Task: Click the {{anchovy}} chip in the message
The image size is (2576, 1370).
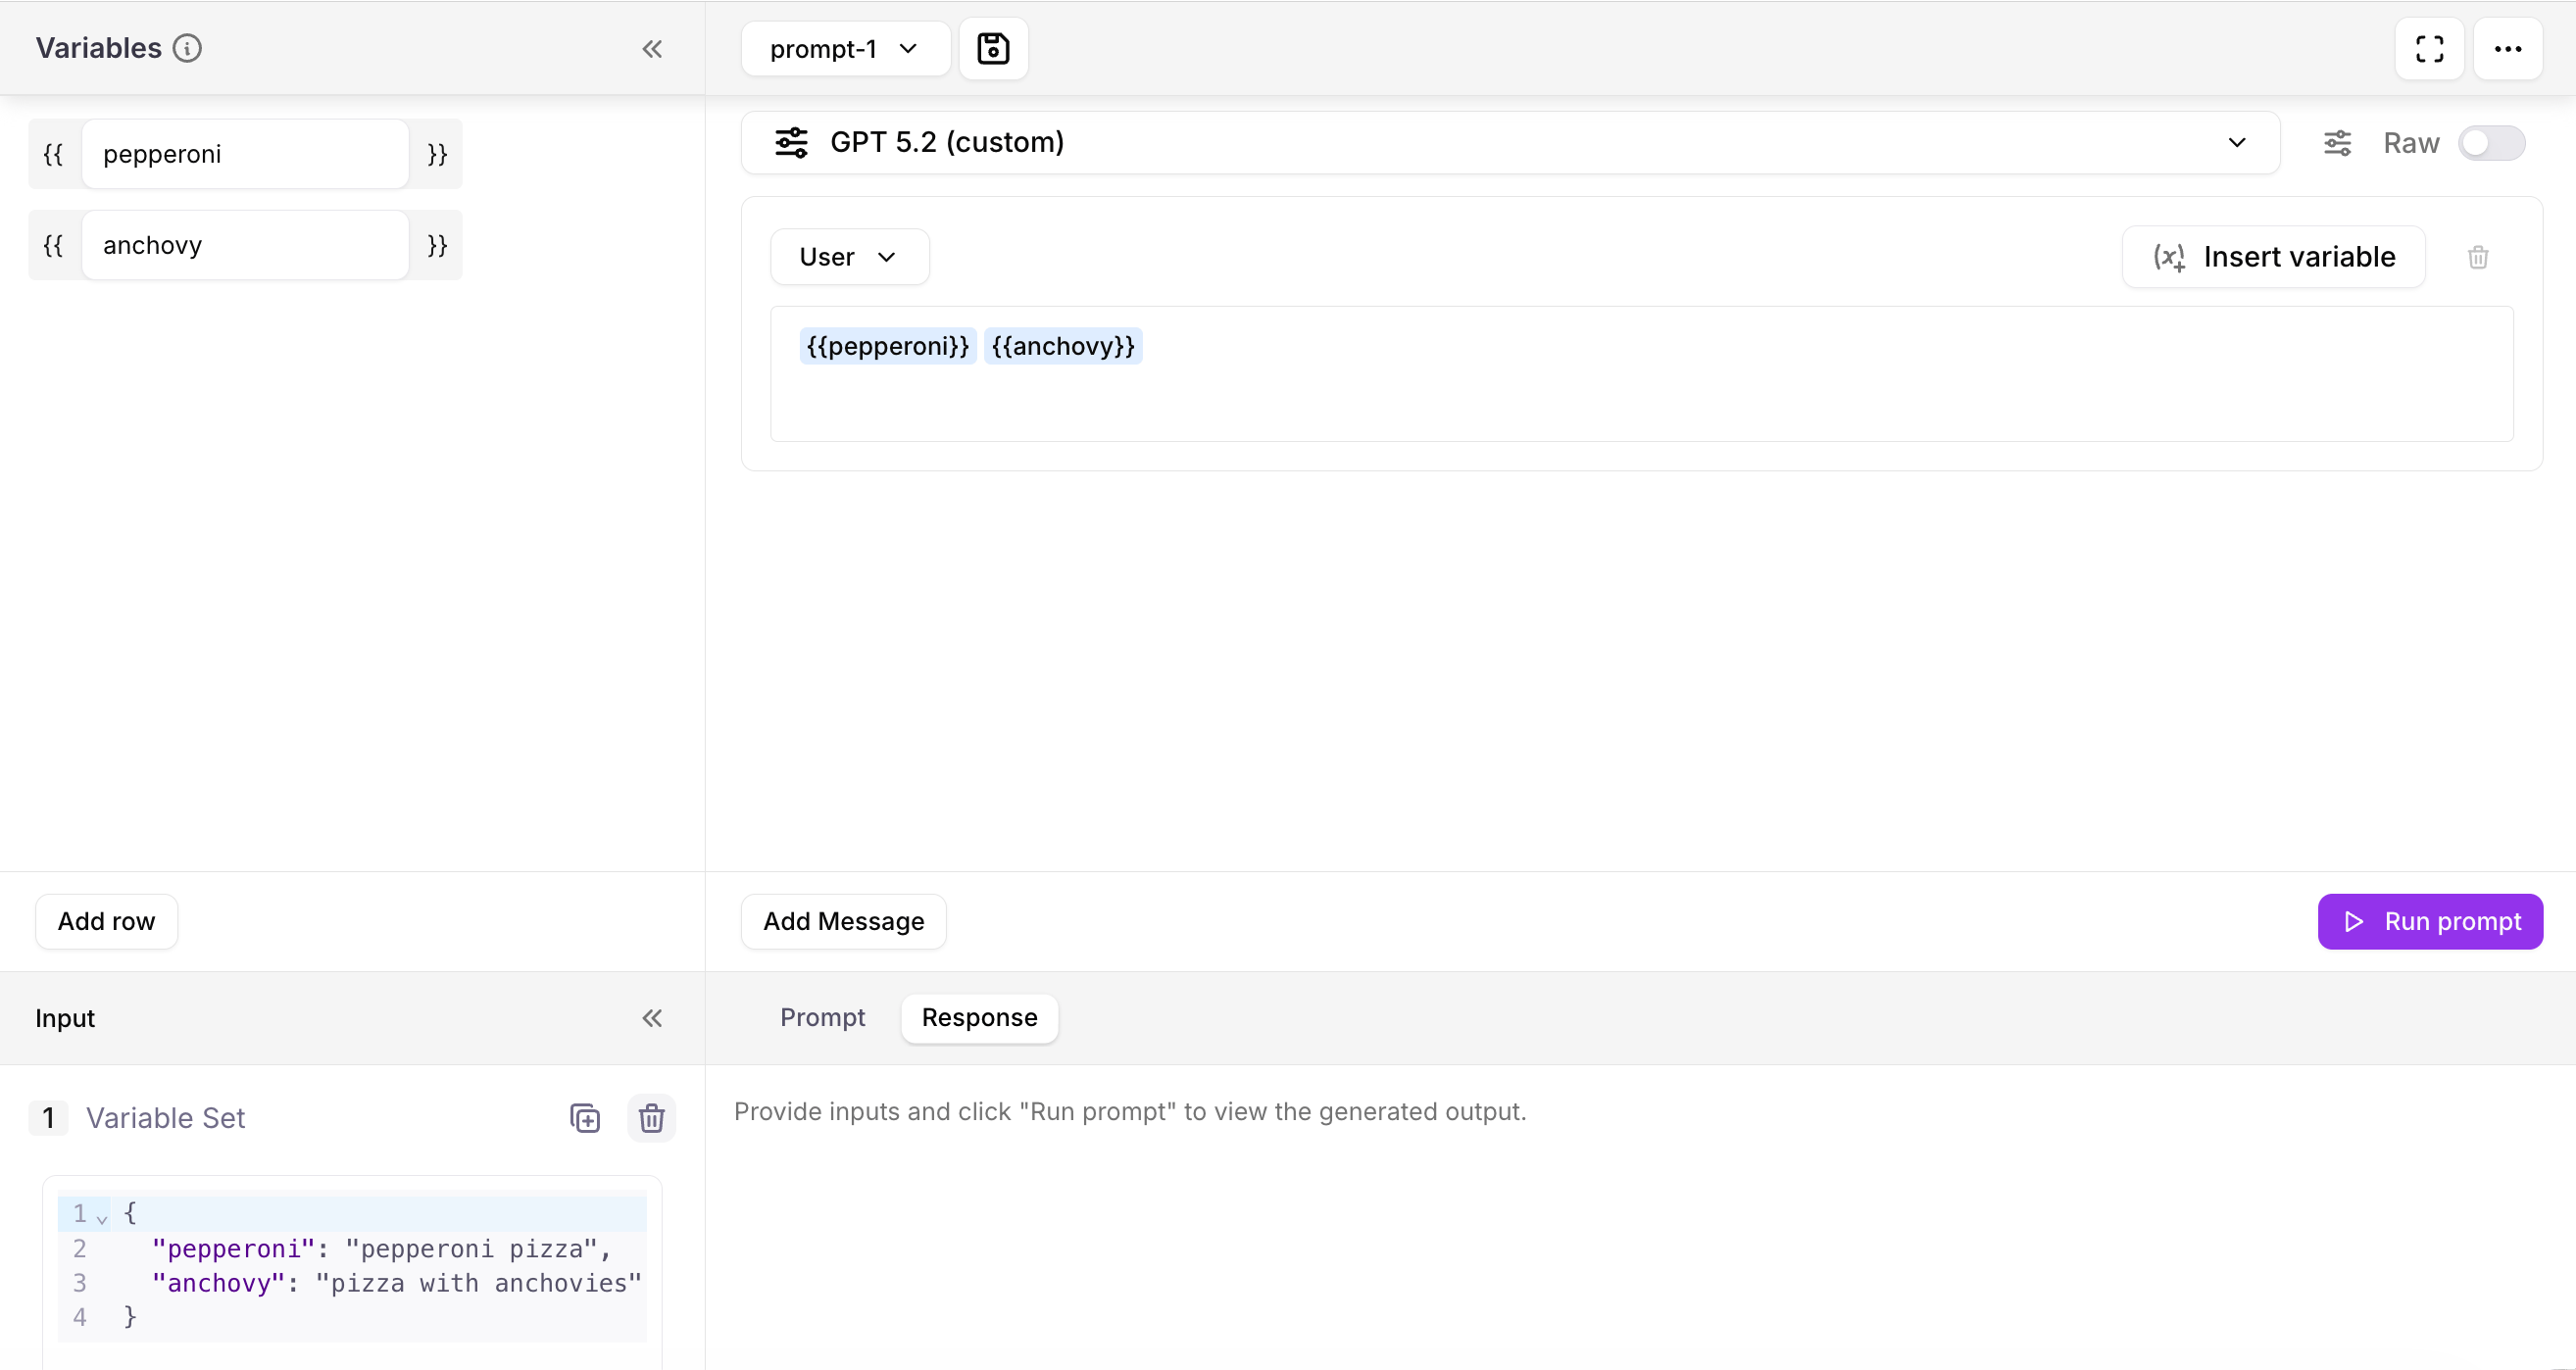Action: pyautogui.click(x=1062, y=346)
